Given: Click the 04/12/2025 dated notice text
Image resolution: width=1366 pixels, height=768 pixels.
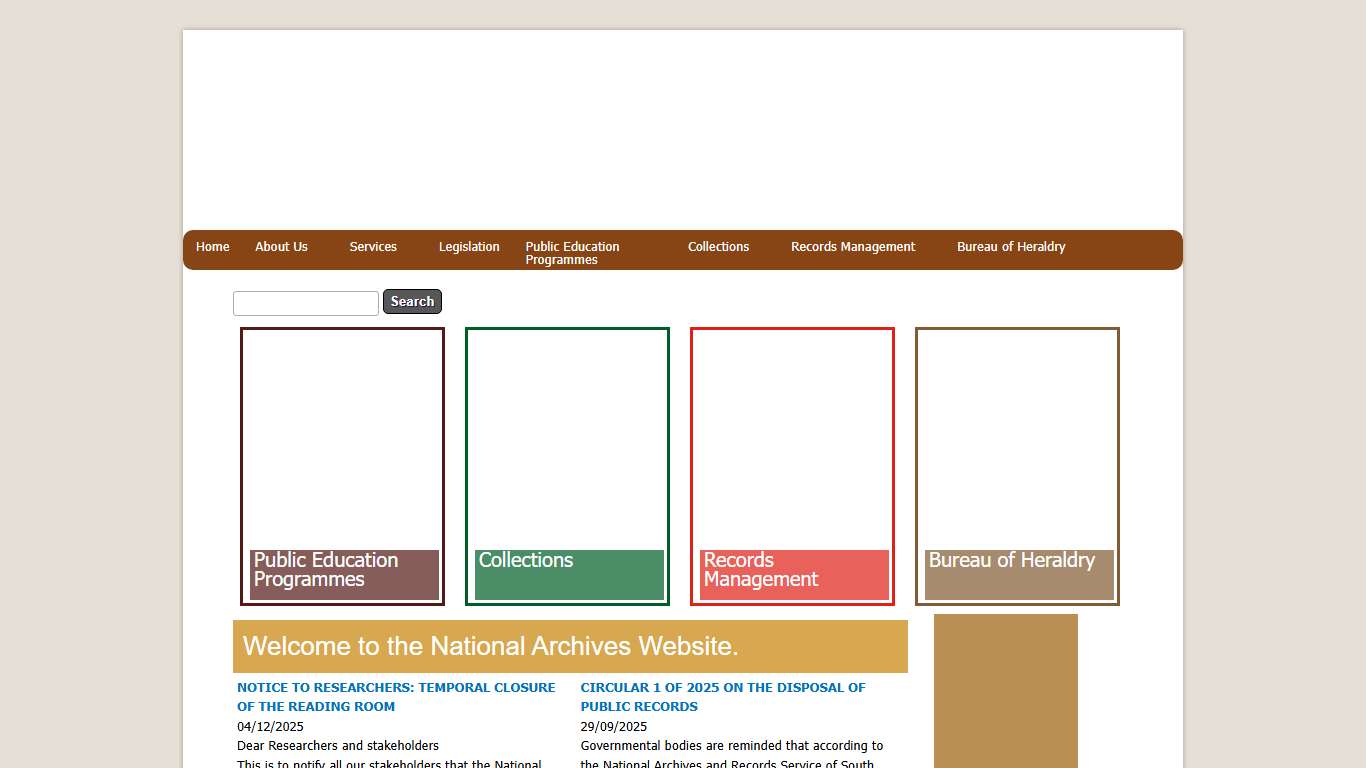Looking at the screenshot, I should pos(270,726).
